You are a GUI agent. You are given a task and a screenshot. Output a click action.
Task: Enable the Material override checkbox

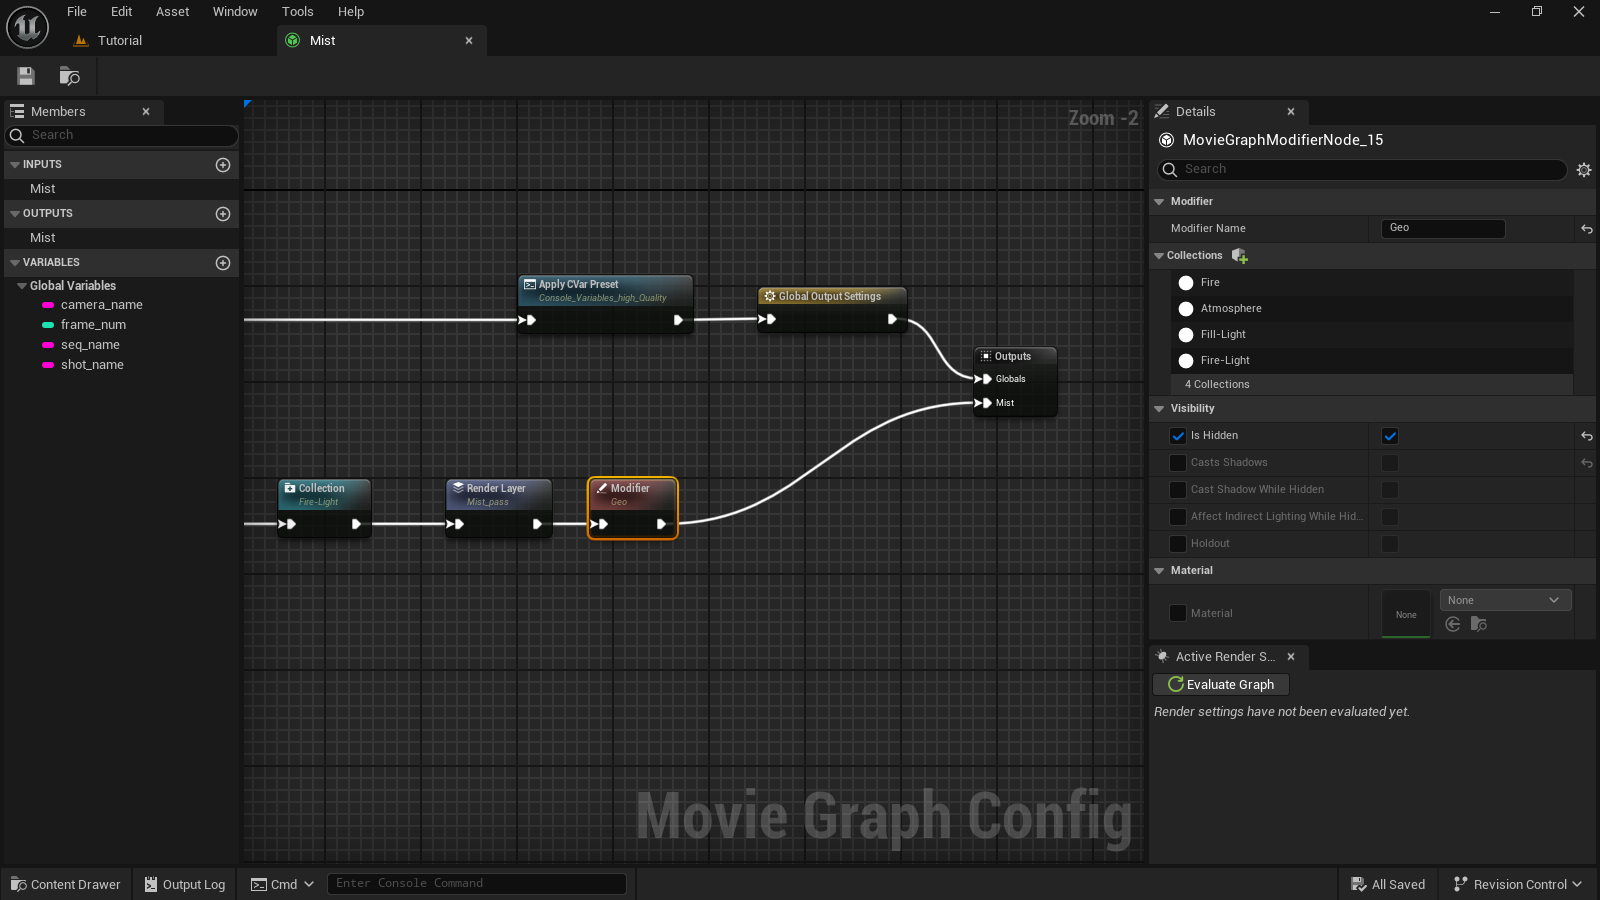[x=1178, y=614]
